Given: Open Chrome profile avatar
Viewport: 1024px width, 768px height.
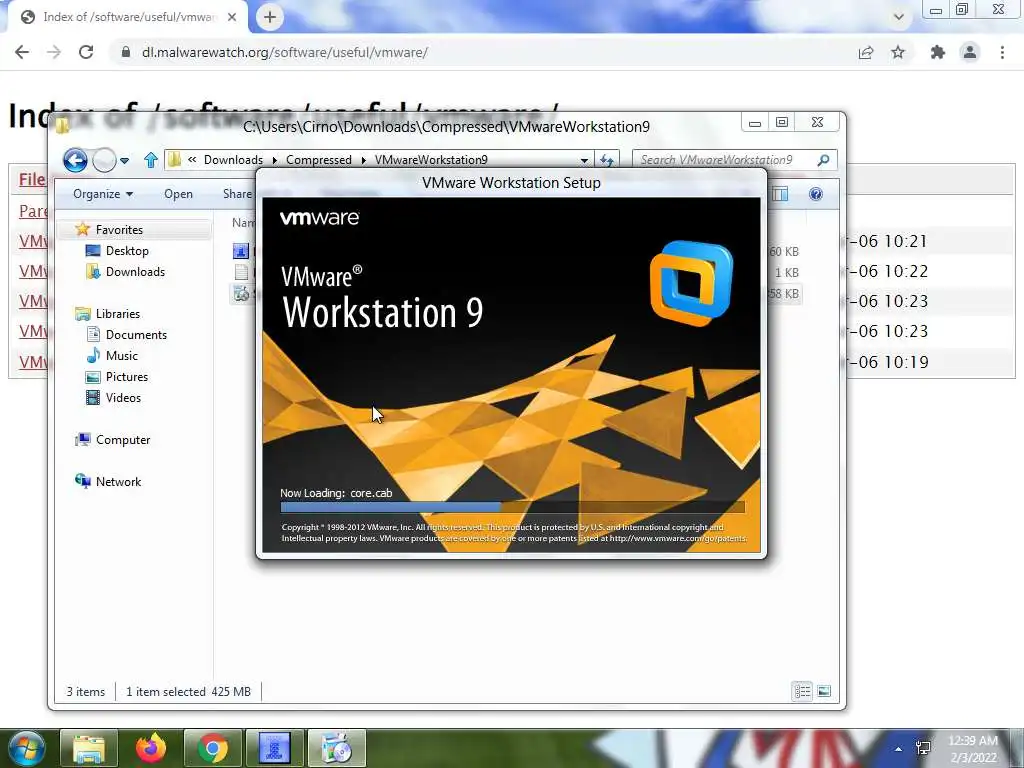Looking at the screenshot, I should 970,52.
